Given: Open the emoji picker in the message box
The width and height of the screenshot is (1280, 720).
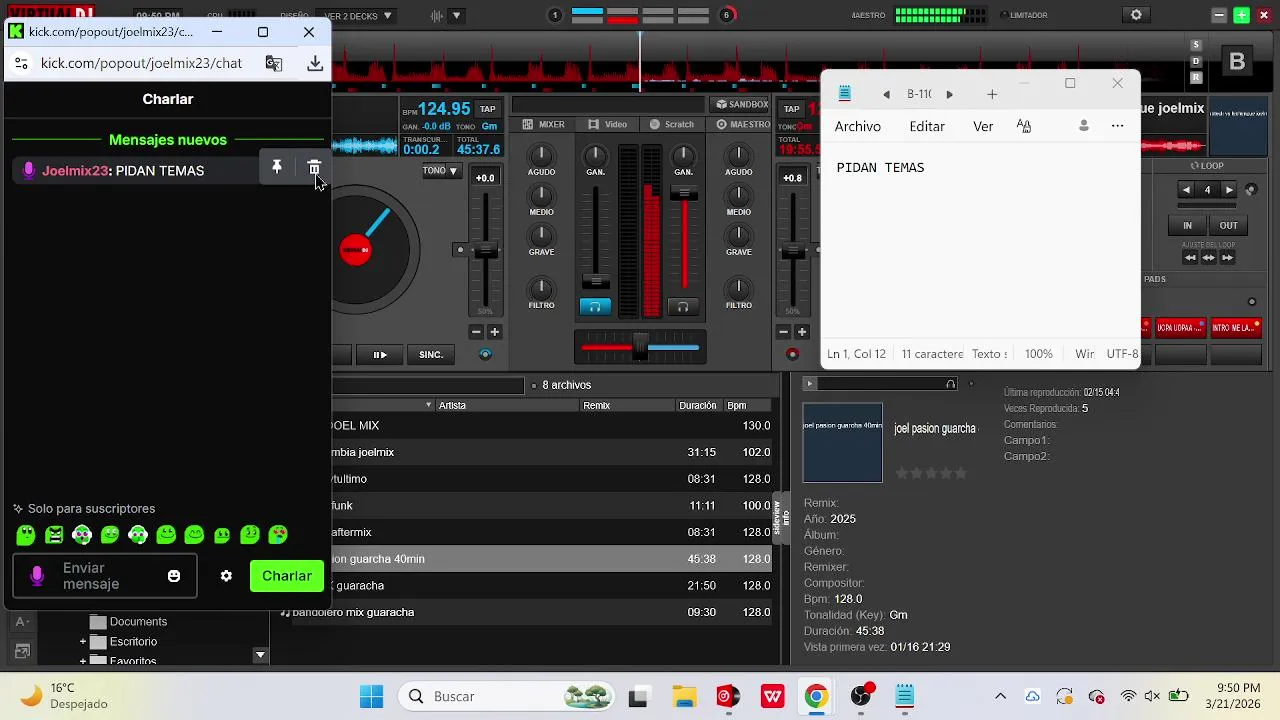Looking at the screenshot, I should point(174,576).
